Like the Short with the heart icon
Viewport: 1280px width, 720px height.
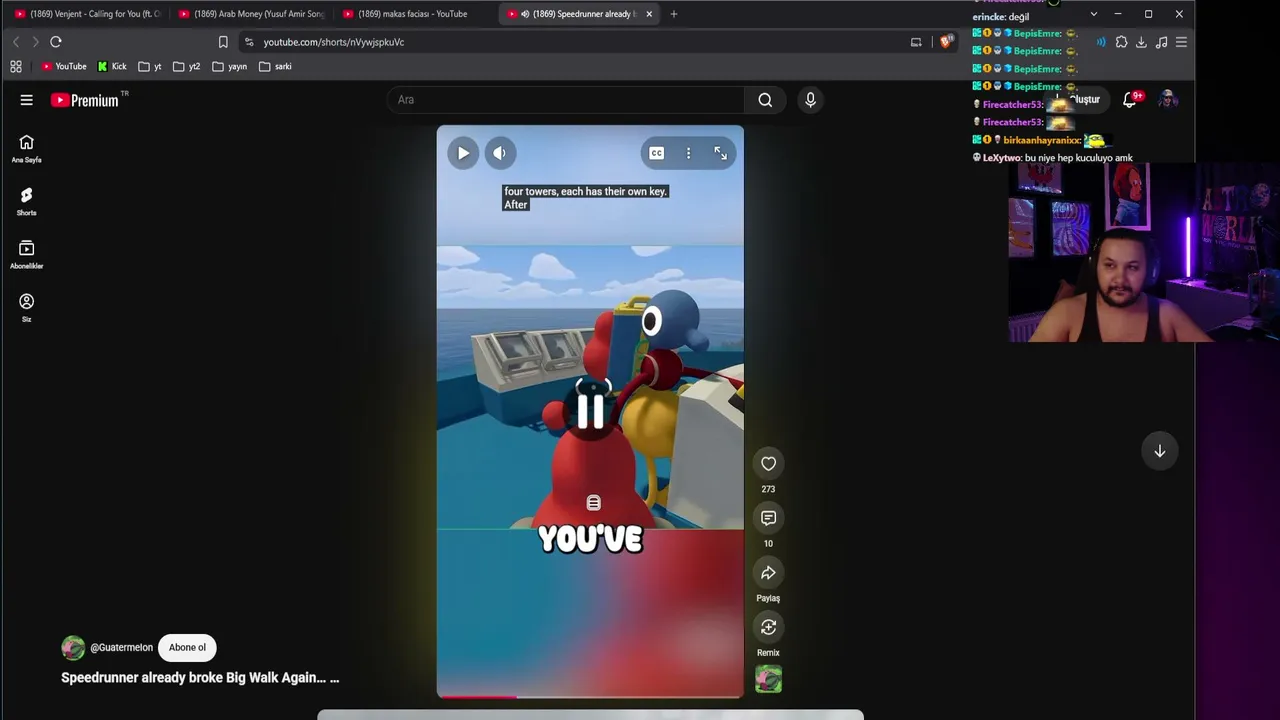(768, 463)
